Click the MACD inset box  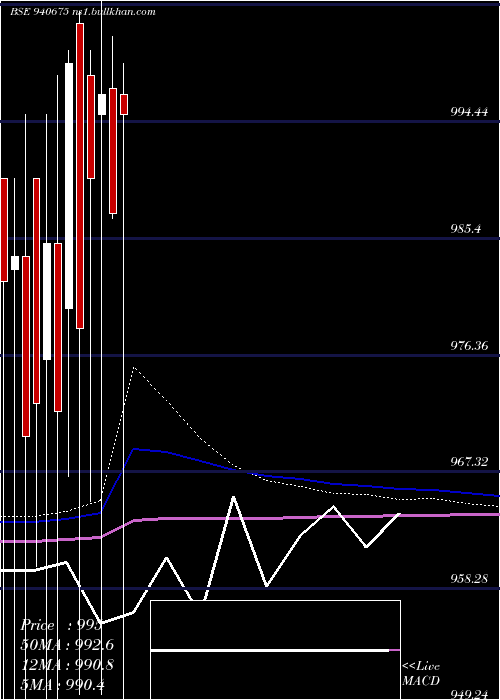click(x=275, y=650)
